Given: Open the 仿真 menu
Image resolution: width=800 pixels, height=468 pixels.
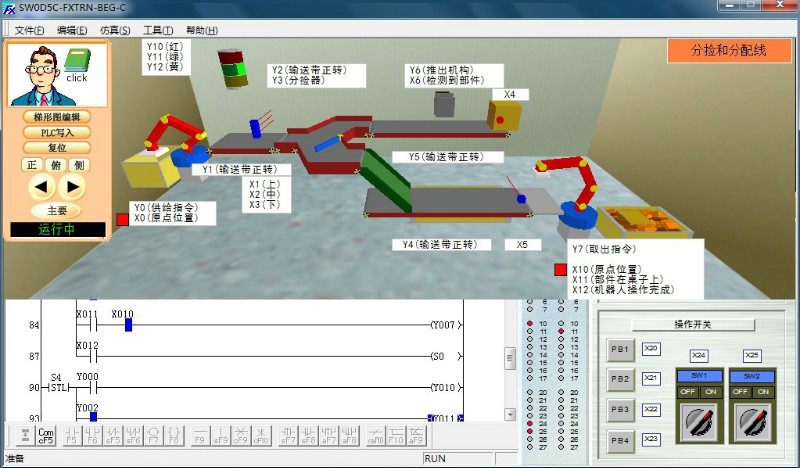Looking at the screenshot, I should [115, 30].
